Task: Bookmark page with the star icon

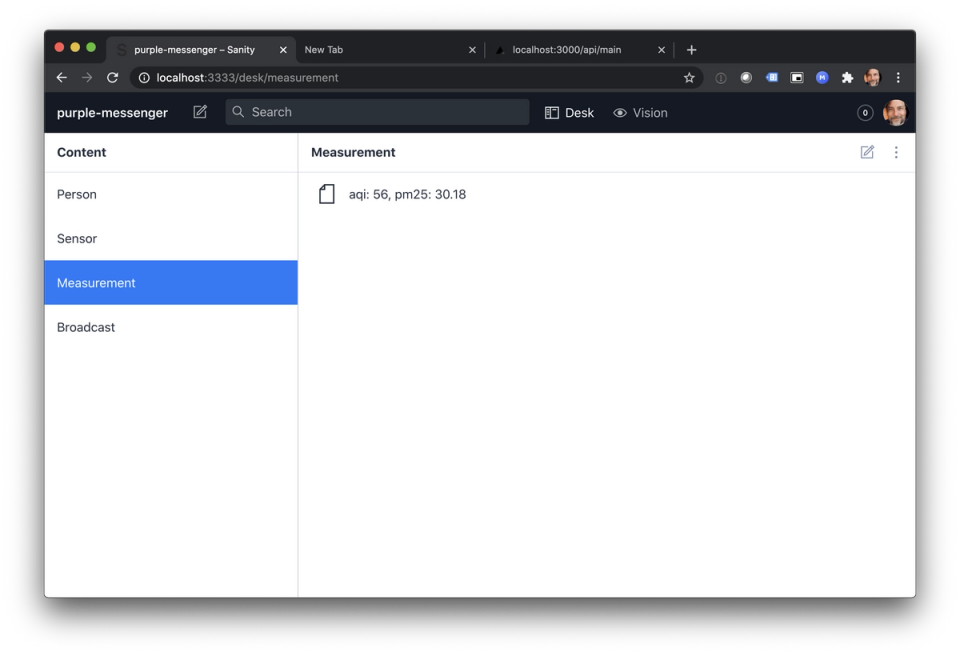Action: pyautogui.click(x=689, y=78)
